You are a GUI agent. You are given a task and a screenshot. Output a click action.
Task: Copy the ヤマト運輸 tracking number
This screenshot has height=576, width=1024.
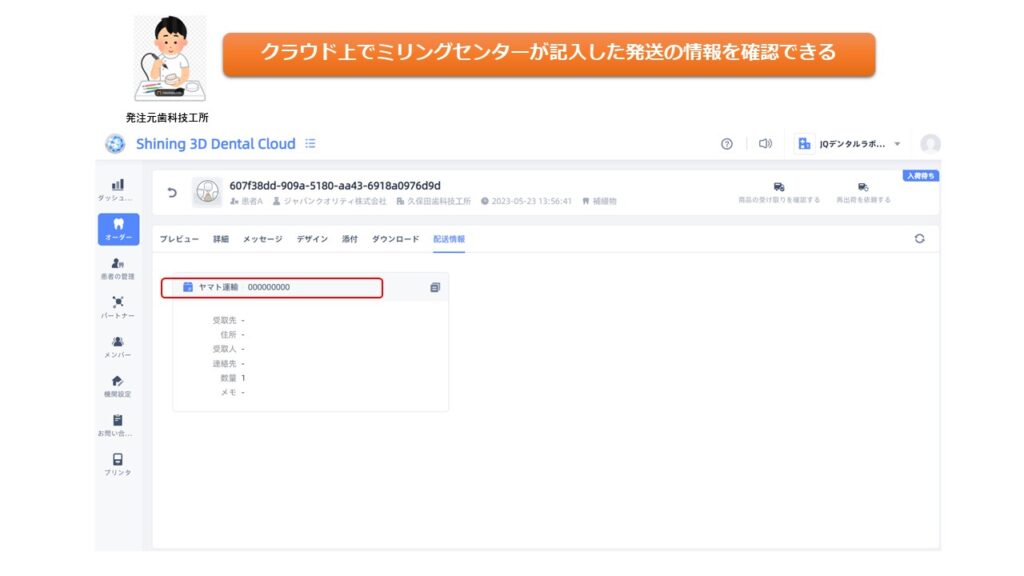[x=435, y=288]
